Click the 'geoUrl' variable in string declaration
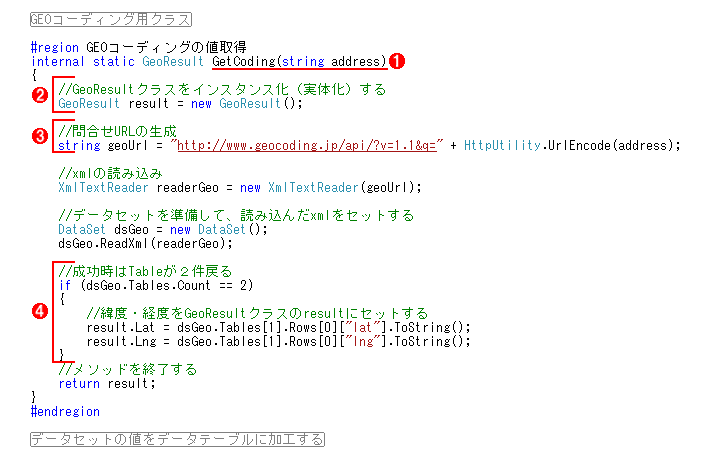 (128, 145)
